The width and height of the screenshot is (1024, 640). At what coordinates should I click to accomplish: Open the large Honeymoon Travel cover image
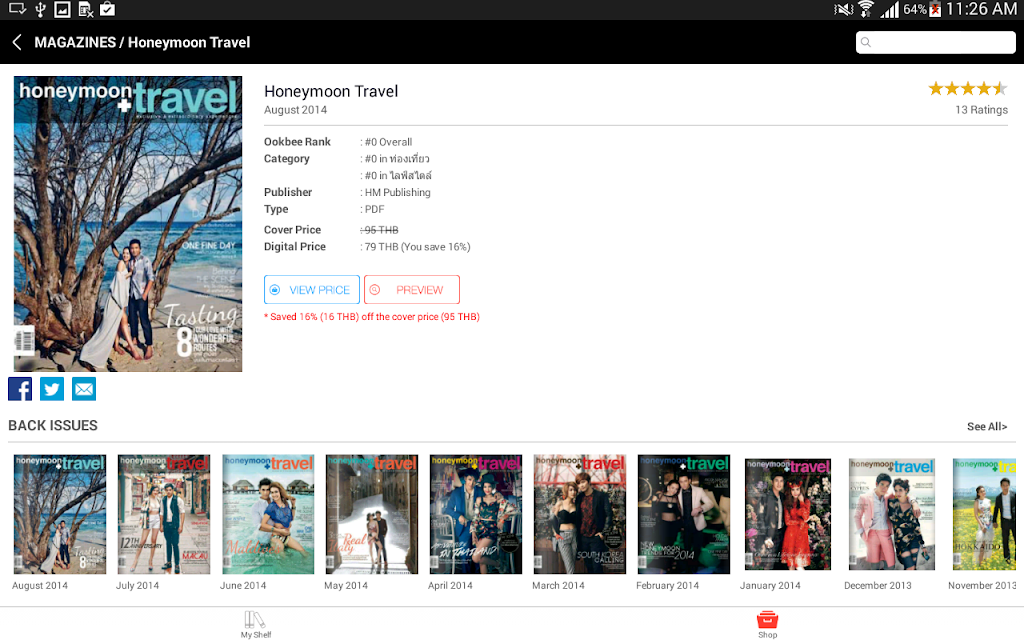pos(128,224)
